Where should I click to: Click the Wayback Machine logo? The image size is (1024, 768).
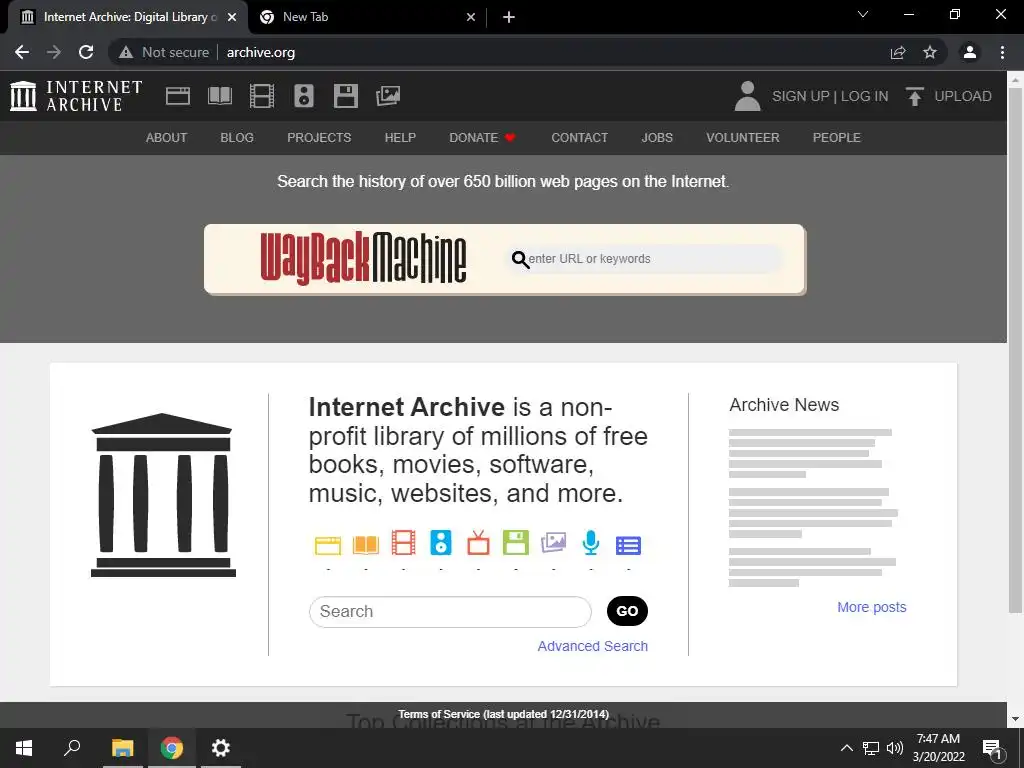tap(363, 259)
